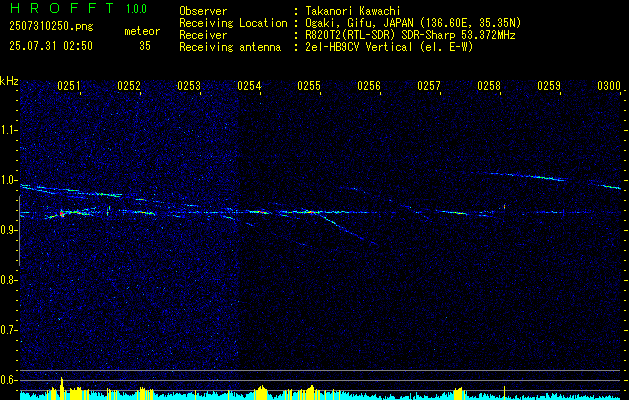Click the meteor count 35
The height and width of the screenshot is (400, 629).
tap(145, 46)
